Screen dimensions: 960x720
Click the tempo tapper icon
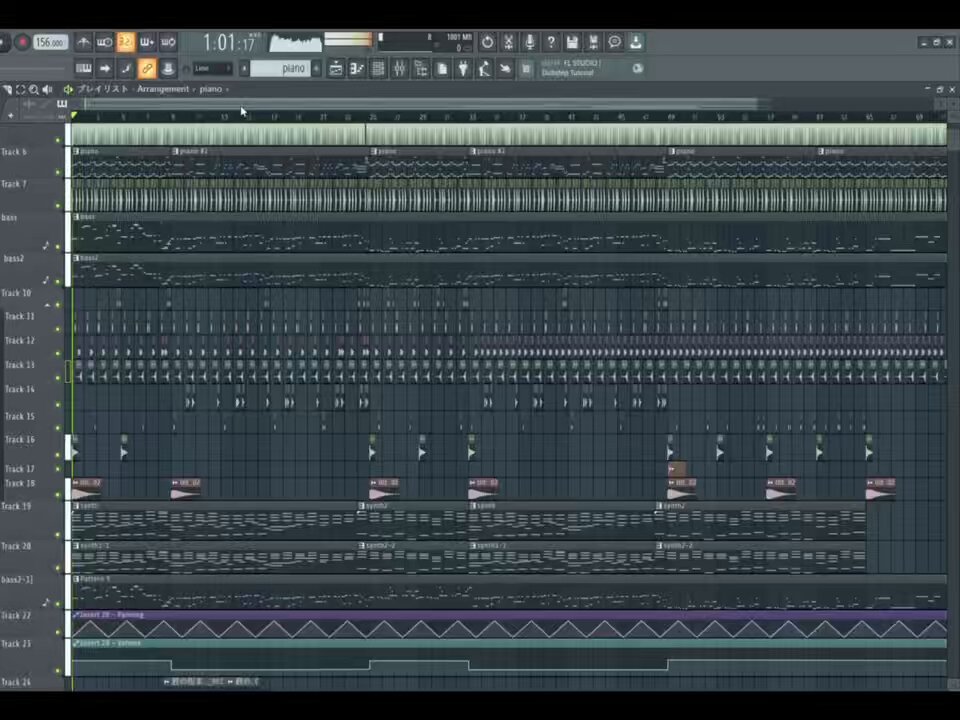484,69
